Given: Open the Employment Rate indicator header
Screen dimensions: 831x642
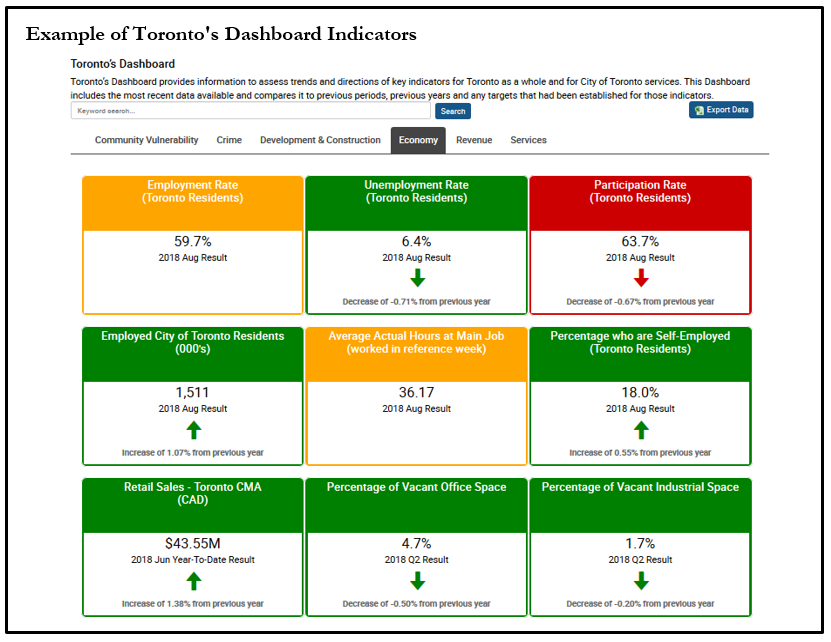Looking at the screenshot, I should [x=193, y=204].
